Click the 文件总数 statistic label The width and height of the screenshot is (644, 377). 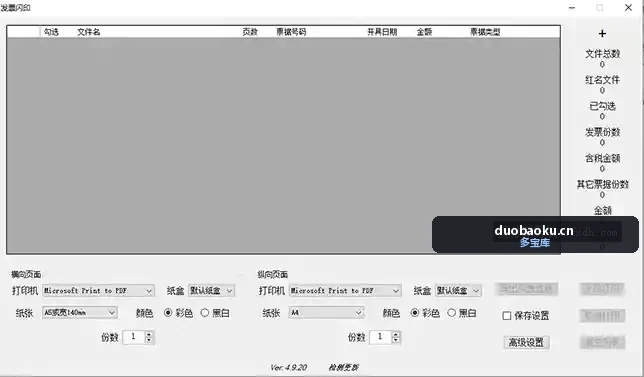click(x=603, y=53)
